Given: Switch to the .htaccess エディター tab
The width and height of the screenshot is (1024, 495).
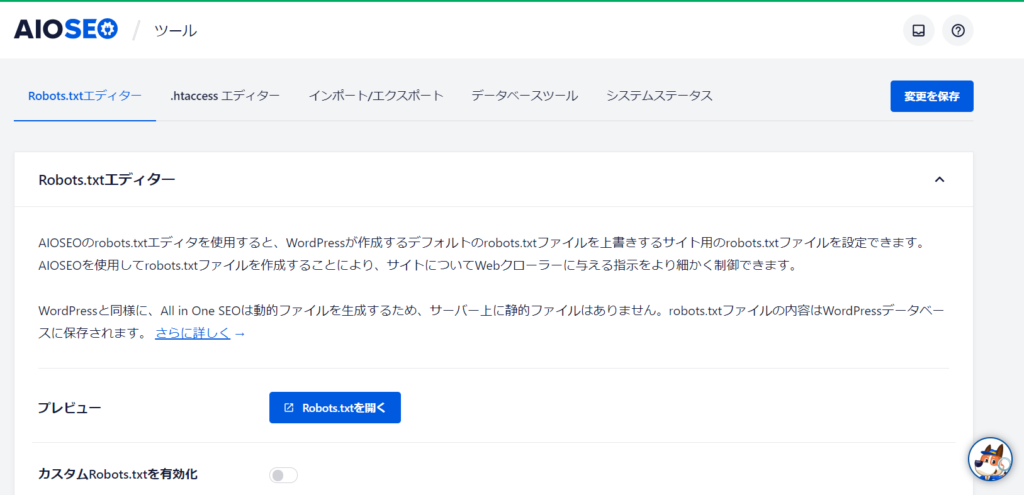Looking at the screenshot, I should [225, 96].
